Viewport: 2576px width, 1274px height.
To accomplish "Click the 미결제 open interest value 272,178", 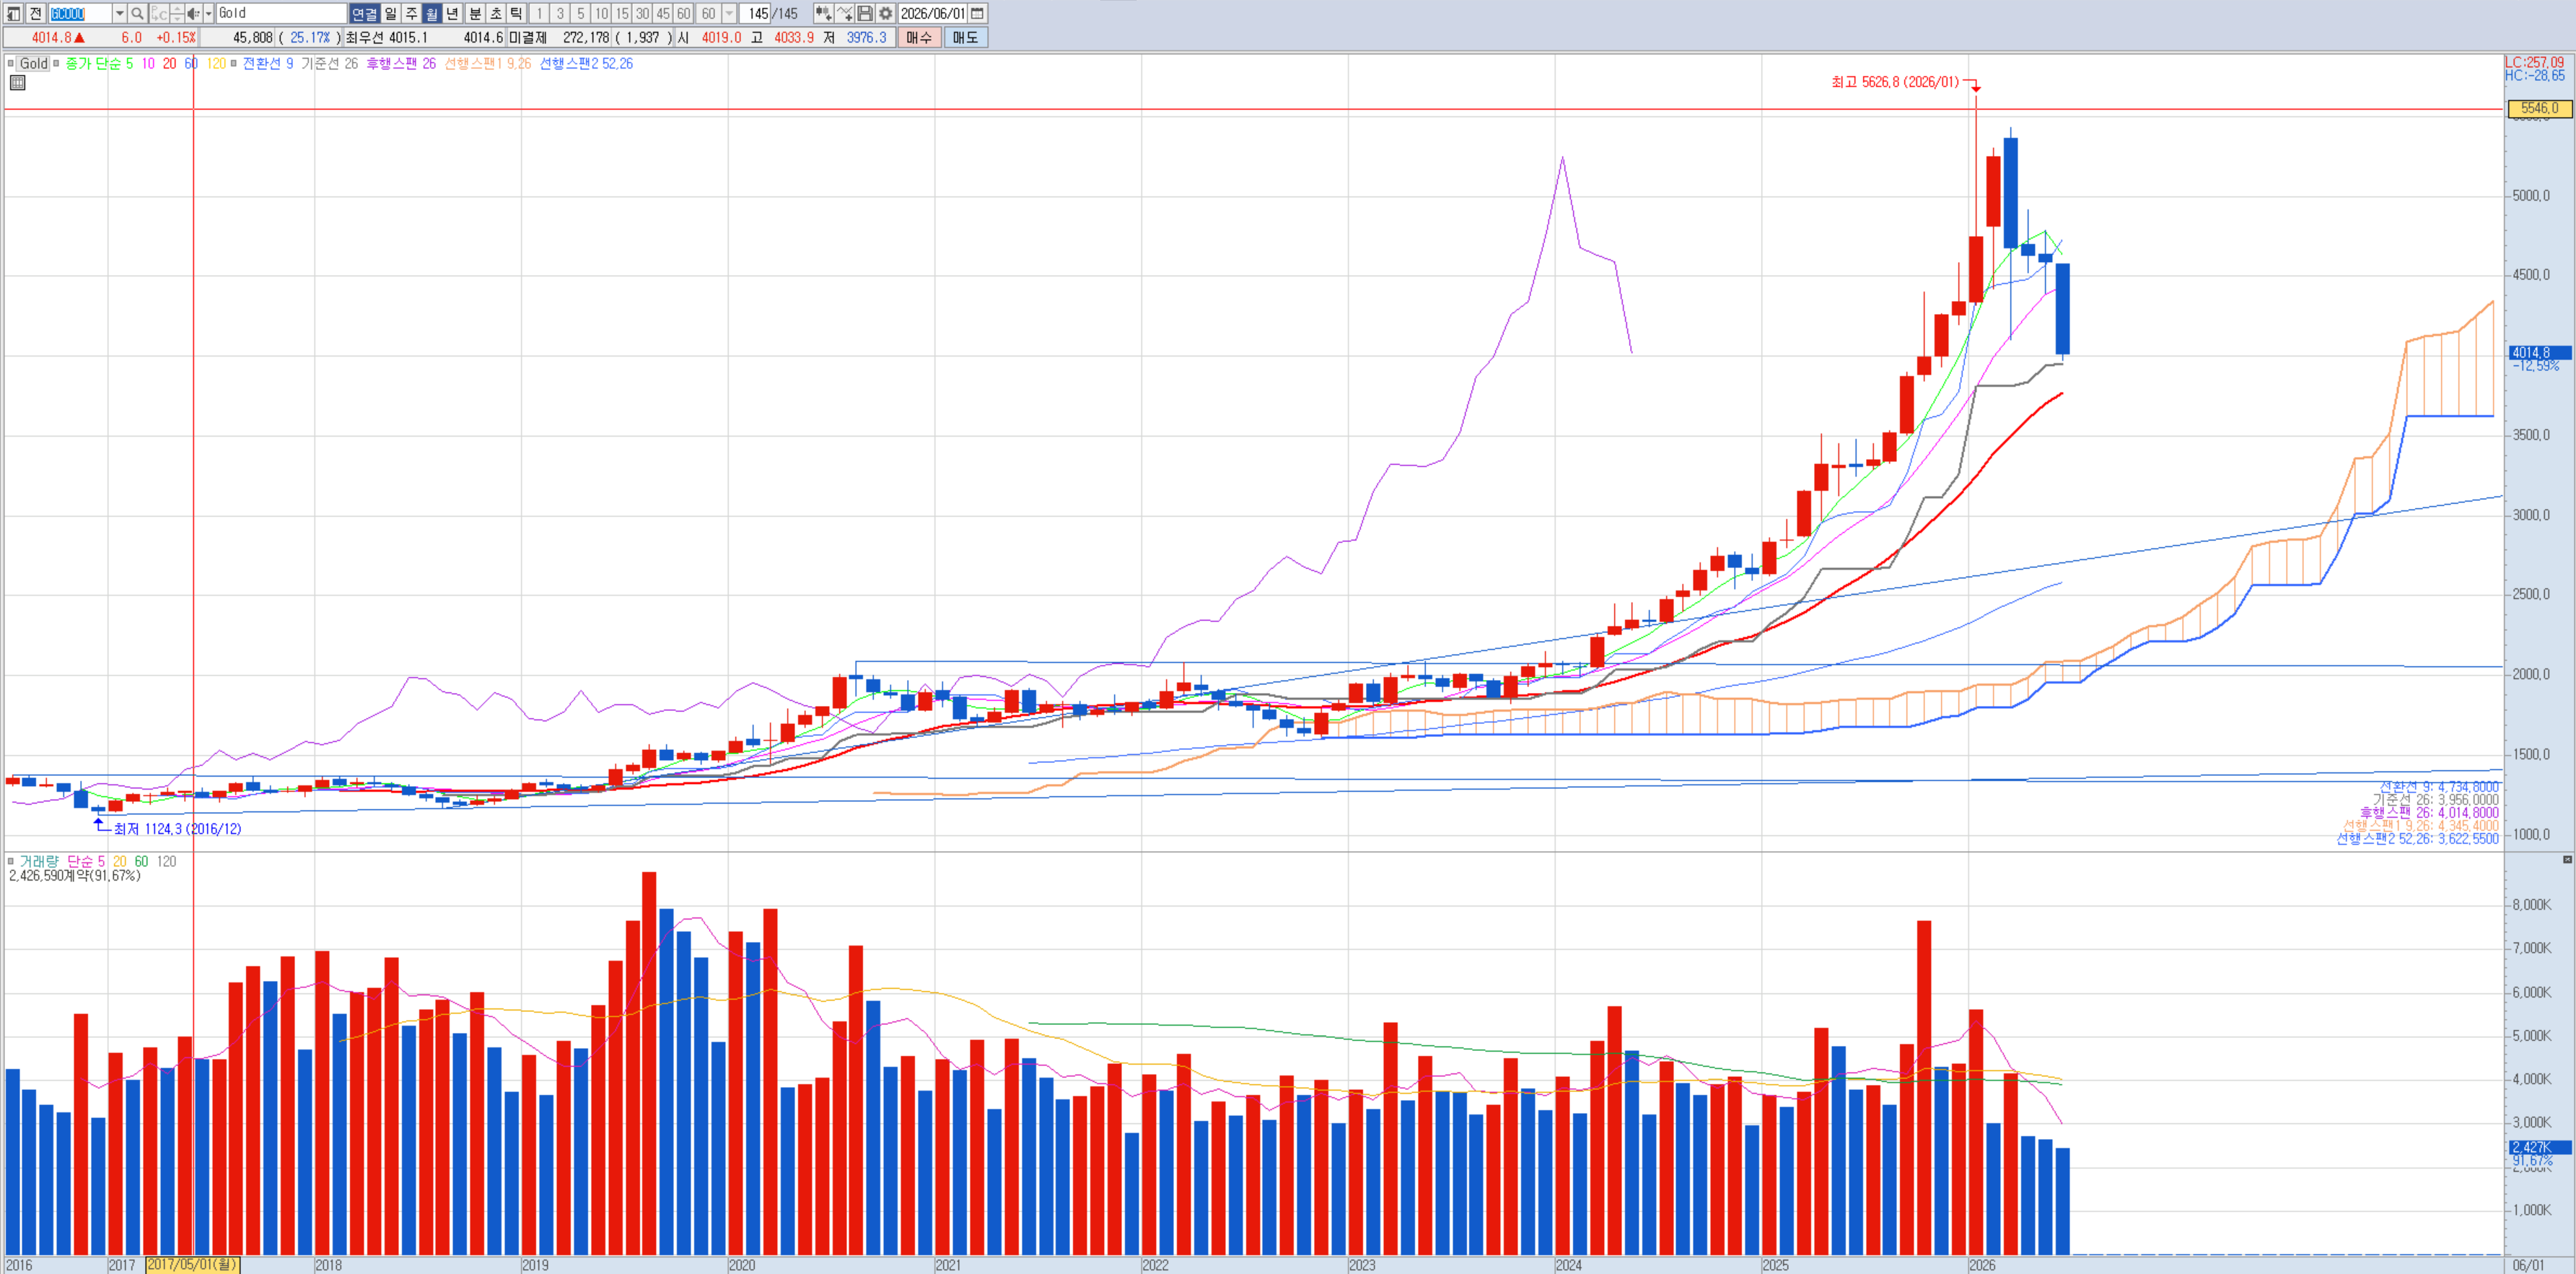I will 586,37.
